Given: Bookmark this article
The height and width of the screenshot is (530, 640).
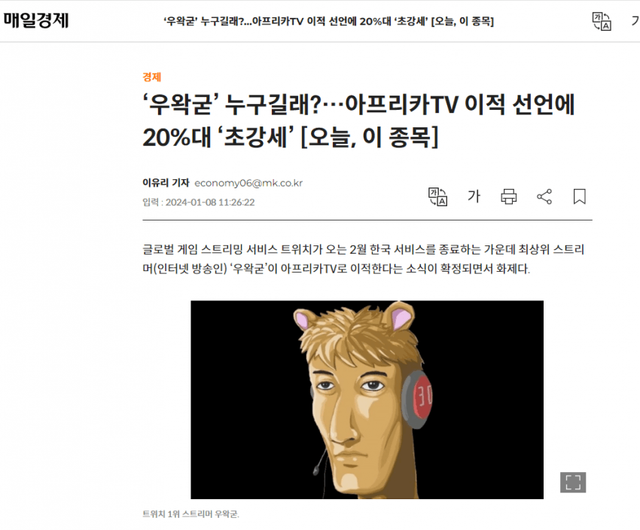Looking at the screenshot, I should pyautogui.click(x=580, y=196).
